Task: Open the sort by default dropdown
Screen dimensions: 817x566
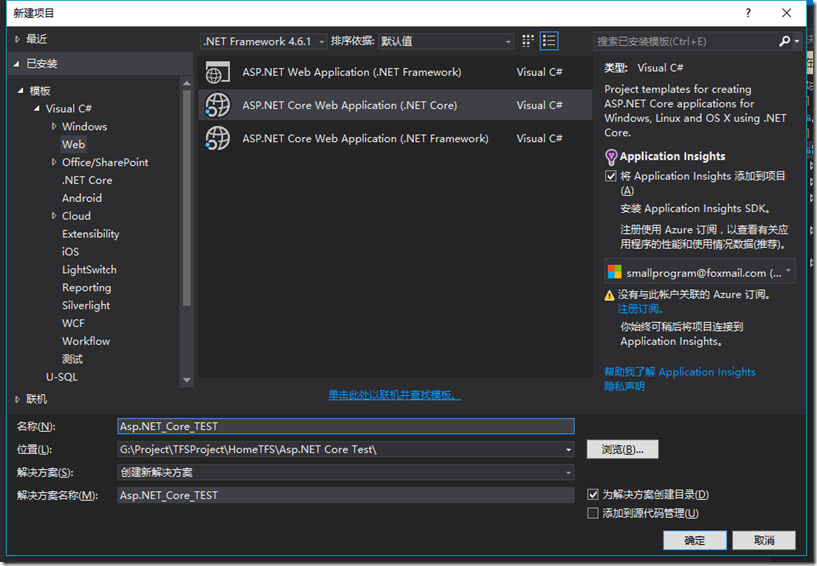Action: pos(446,41)
